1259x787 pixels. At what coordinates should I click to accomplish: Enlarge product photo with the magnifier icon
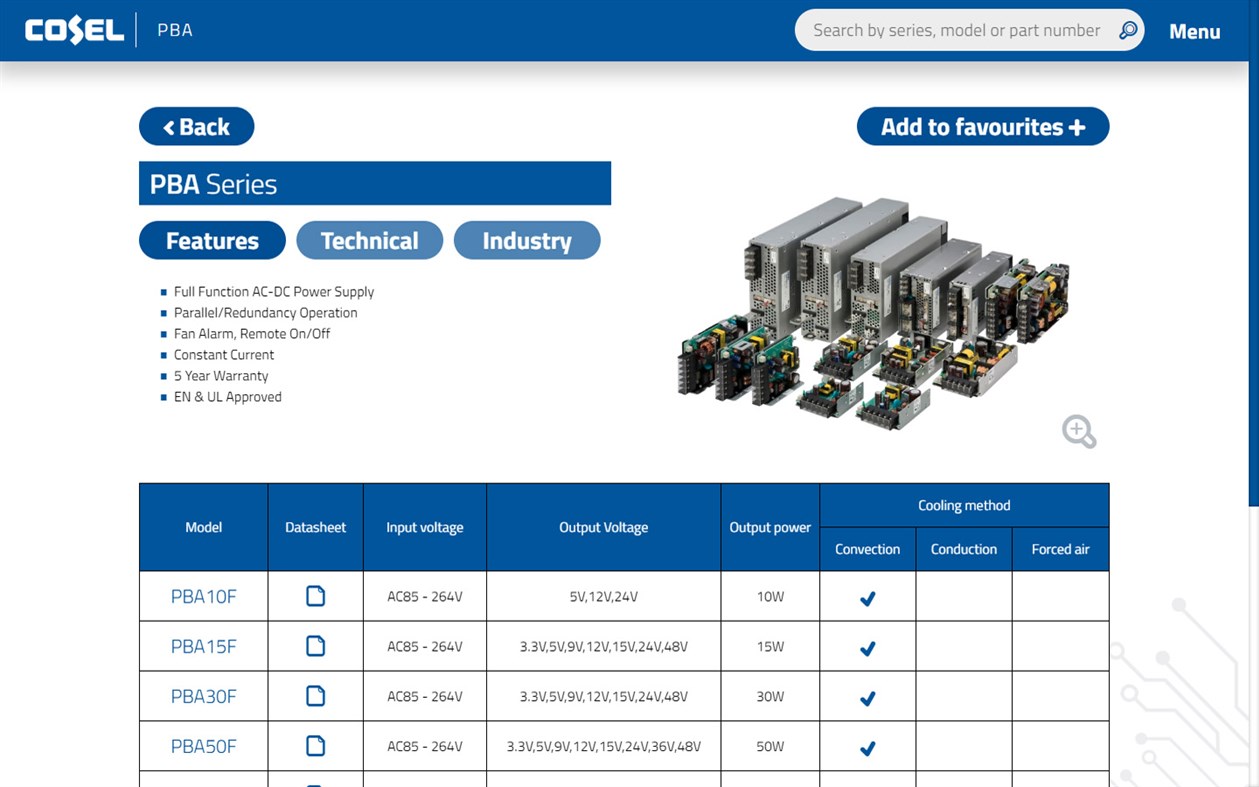click(1078, 431)
